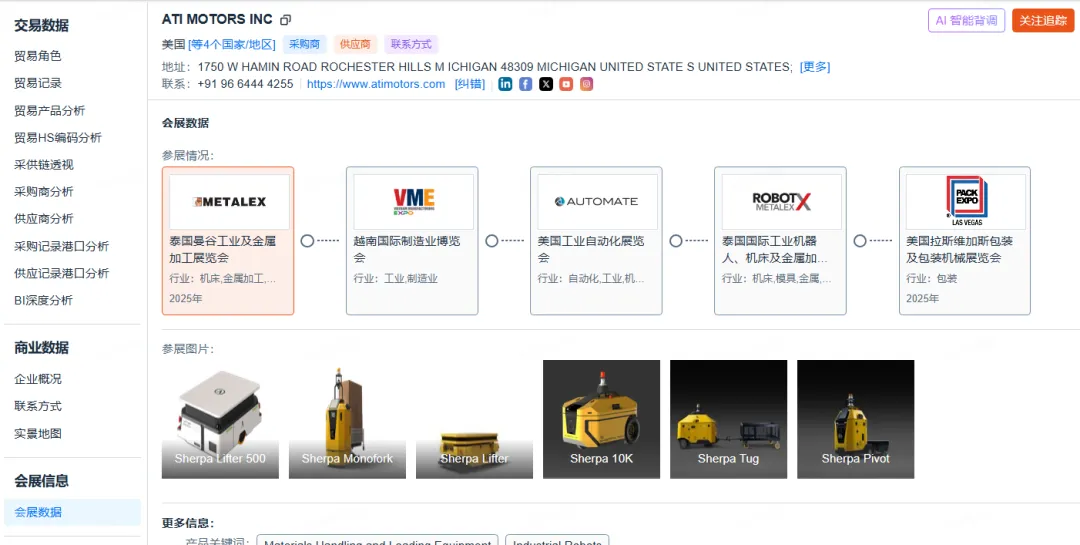Select the AUTOMATE 美国工业自动化展览会 card
This screenshot has height=545, width=1080.
pyautogui.click(x=596, y=240)
